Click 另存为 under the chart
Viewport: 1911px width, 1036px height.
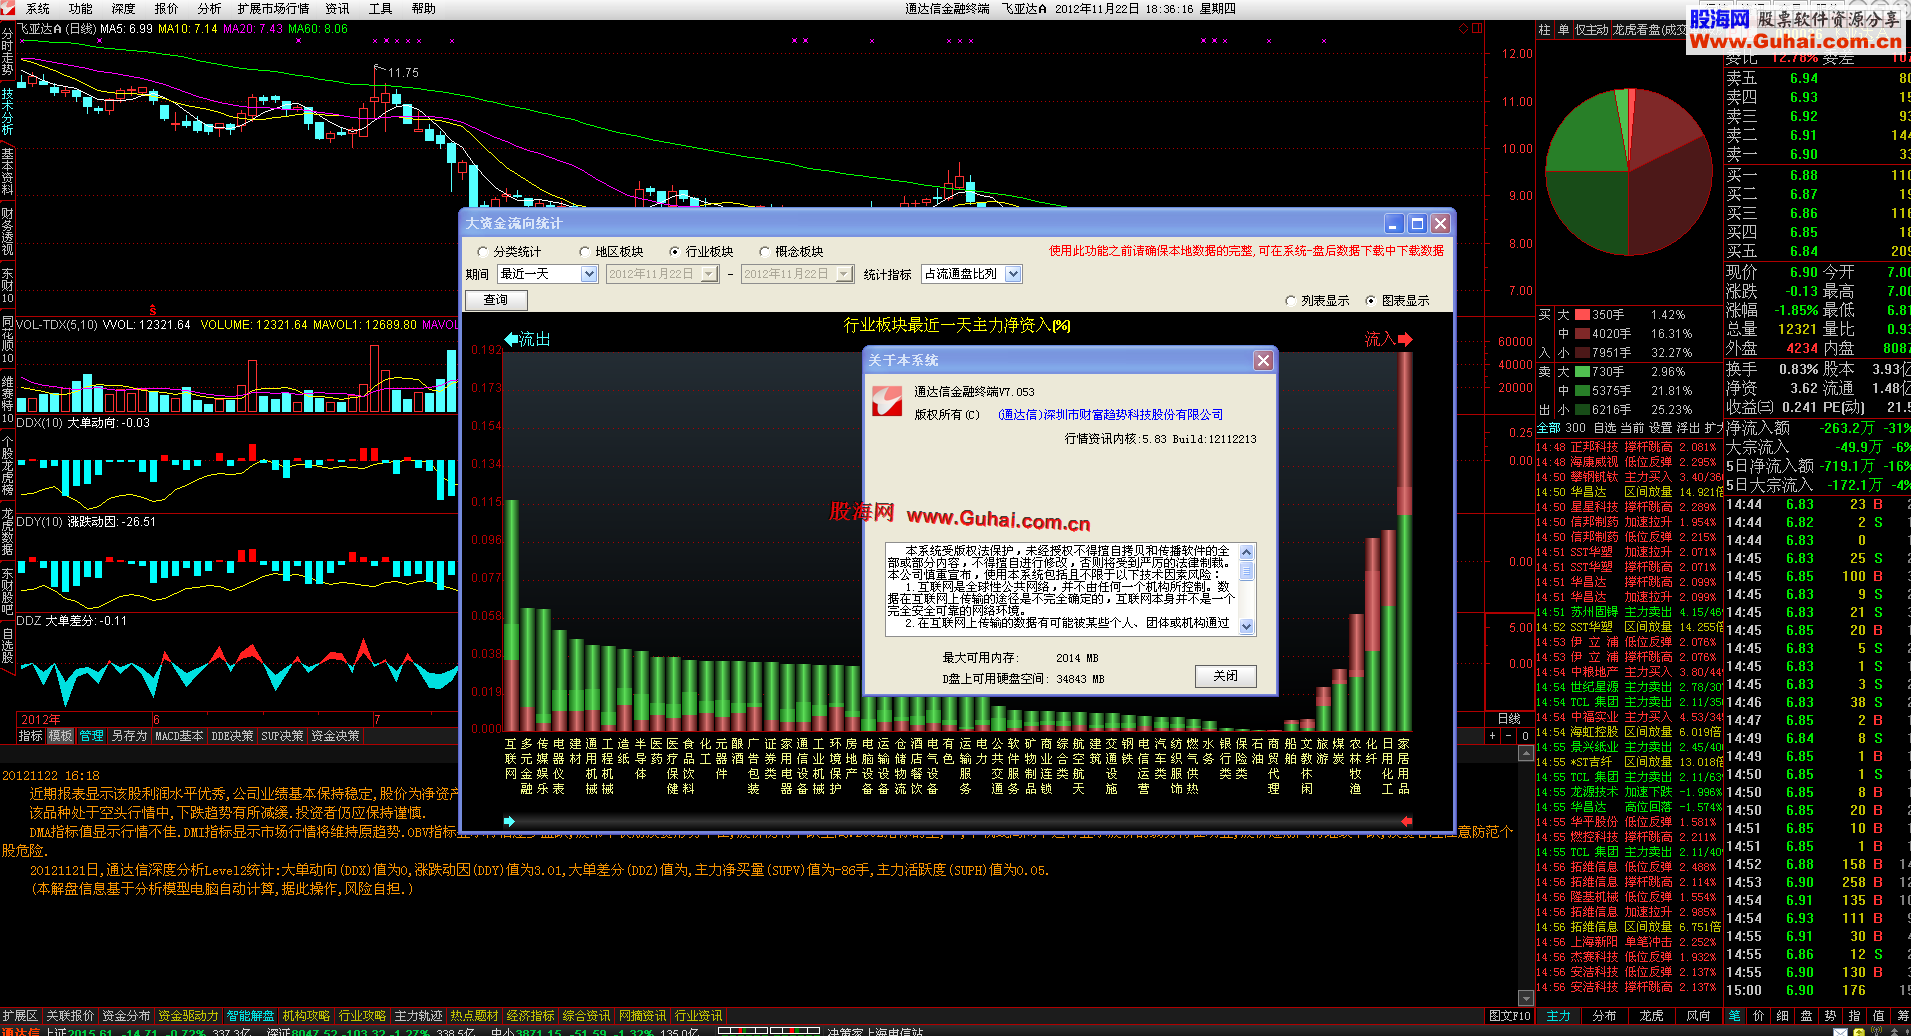(x=129, y=736)
